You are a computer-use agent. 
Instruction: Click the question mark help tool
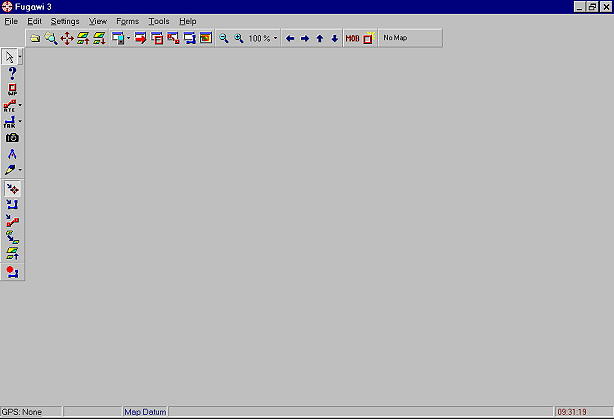(11, 73)
